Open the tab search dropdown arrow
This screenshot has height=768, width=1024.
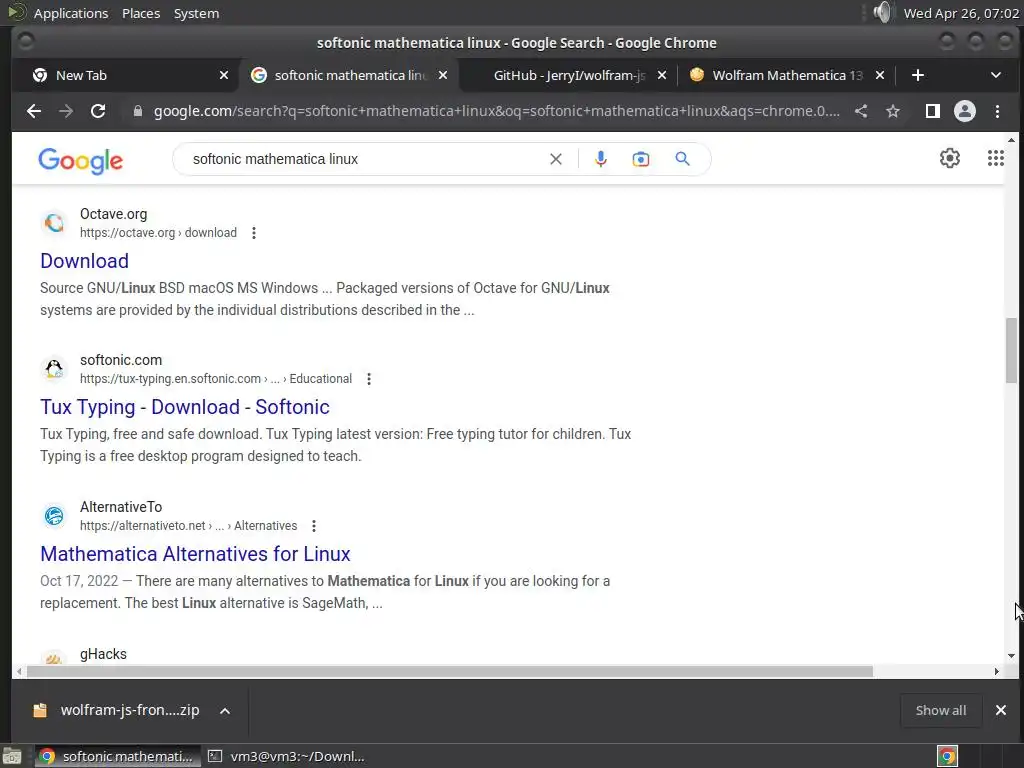pyautogui.click(x=995, y=75)
